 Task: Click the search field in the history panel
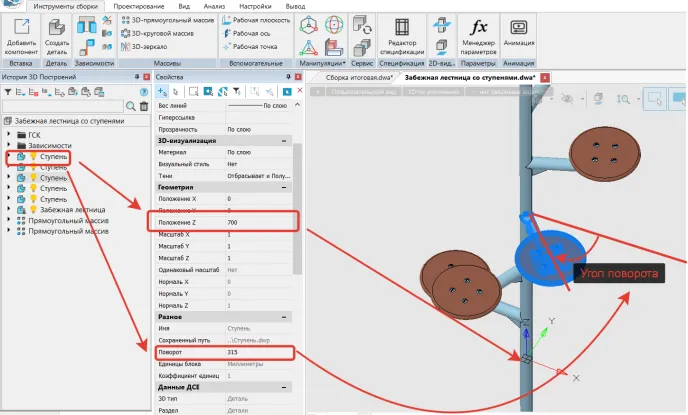point(63,106)
